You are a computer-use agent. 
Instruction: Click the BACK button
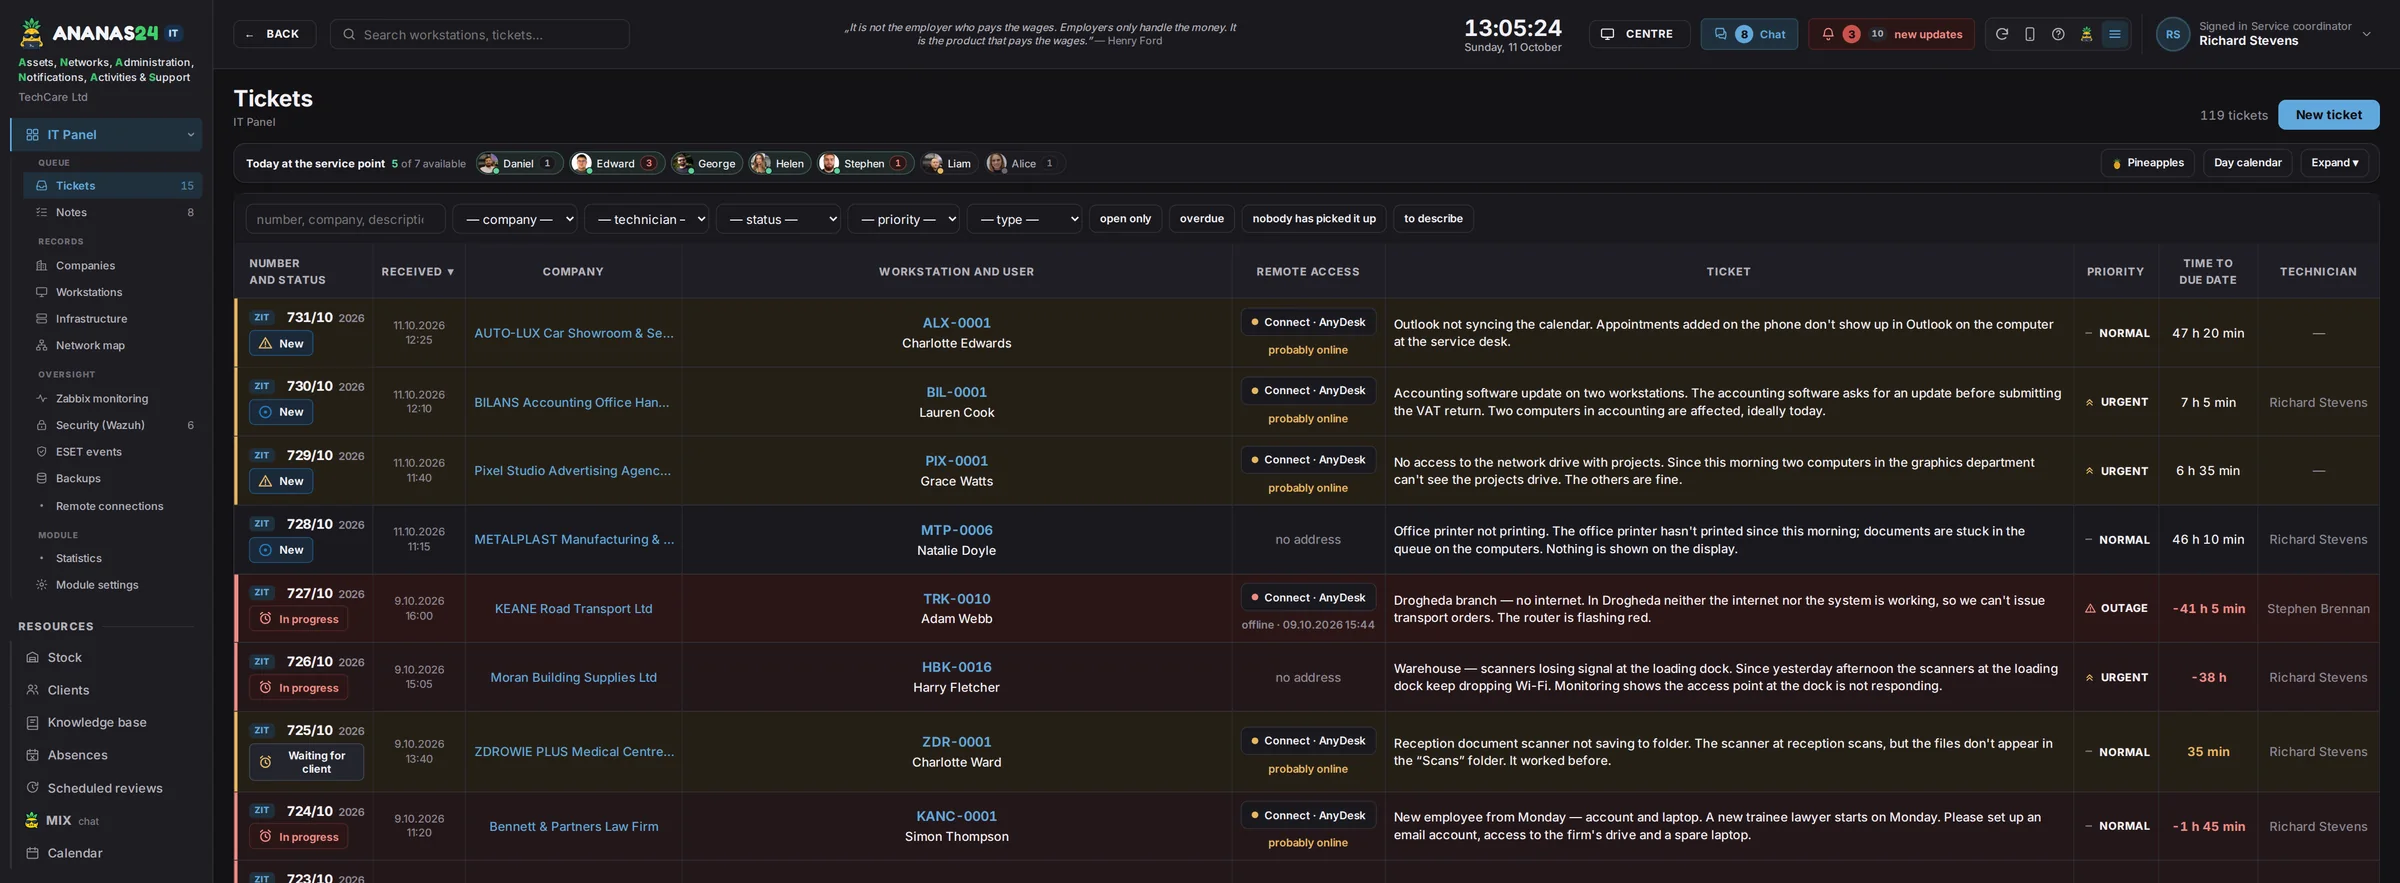(x=274, y=34)
